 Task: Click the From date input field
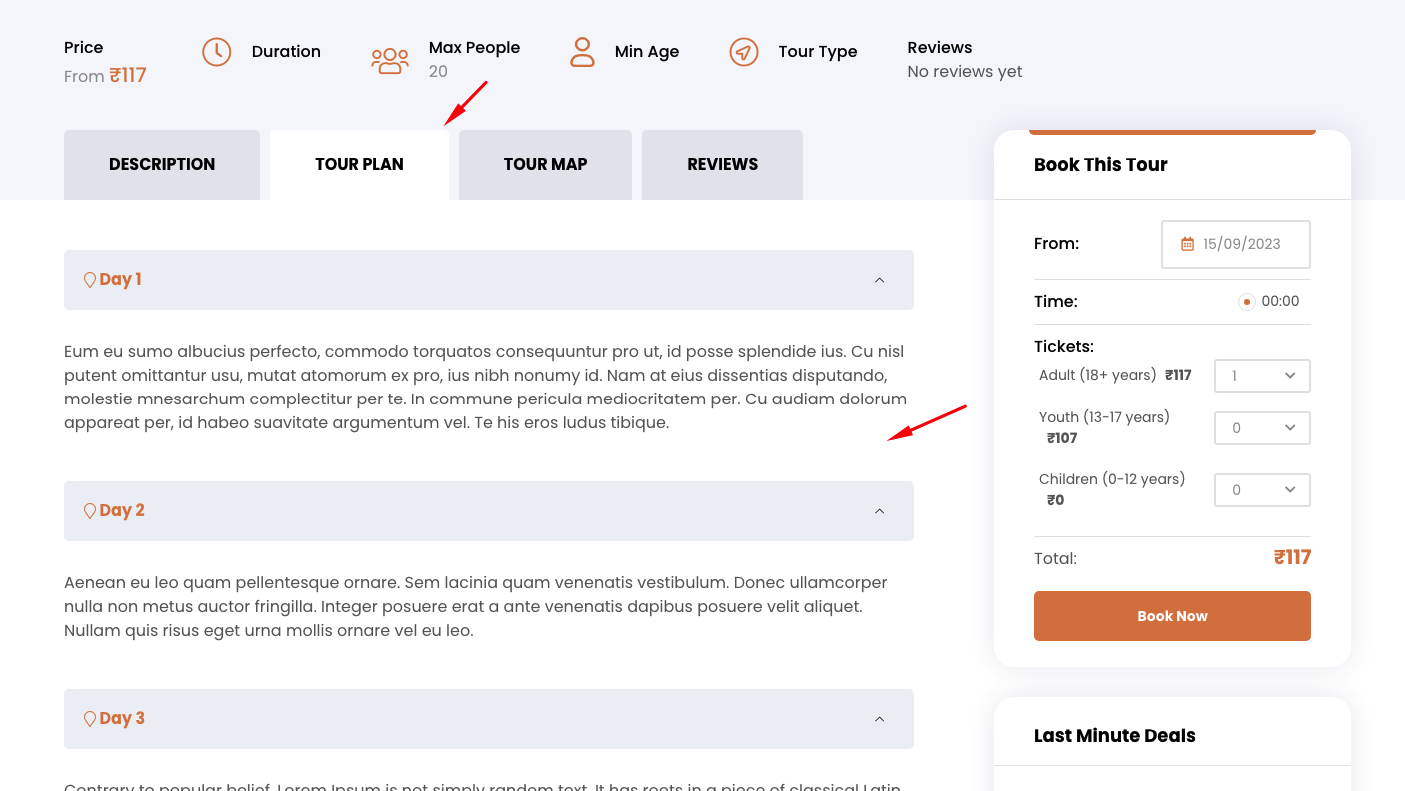pyautogui.click(x=1236, y=244)
